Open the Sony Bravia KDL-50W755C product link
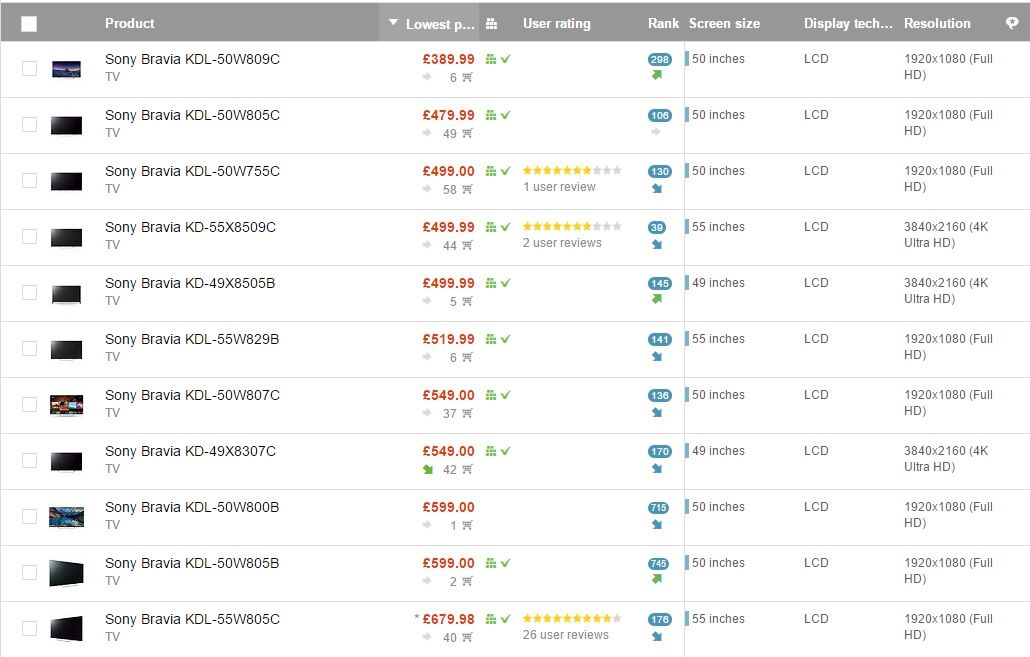Screen dimensions: 1030x657 (192, 171)
